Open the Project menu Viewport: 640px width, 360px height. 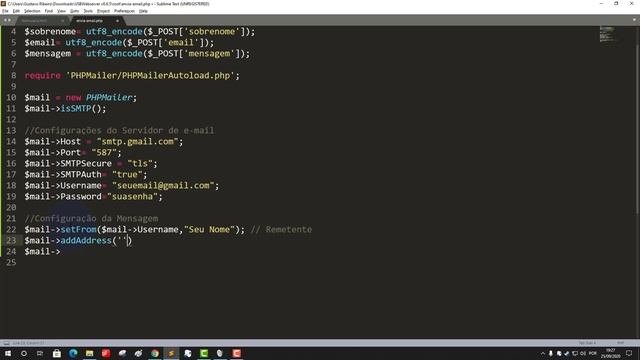click(104, 11)
